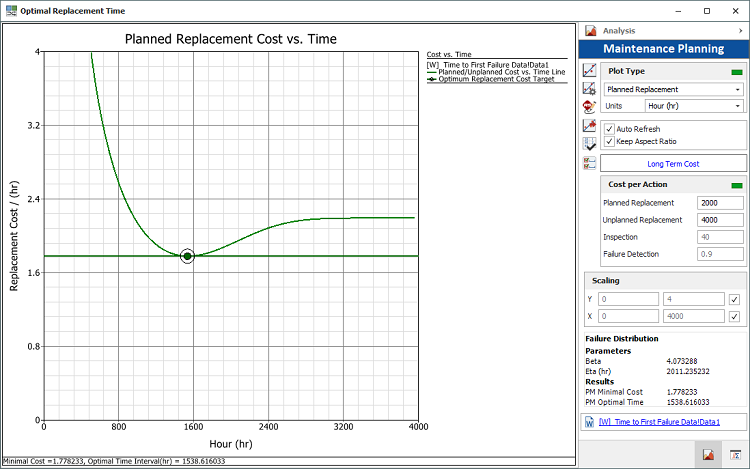This screenshot has height=469, width=750.
Task: Click the redraw plot icon
Action: pyautogui.click(x=590, y=71)
